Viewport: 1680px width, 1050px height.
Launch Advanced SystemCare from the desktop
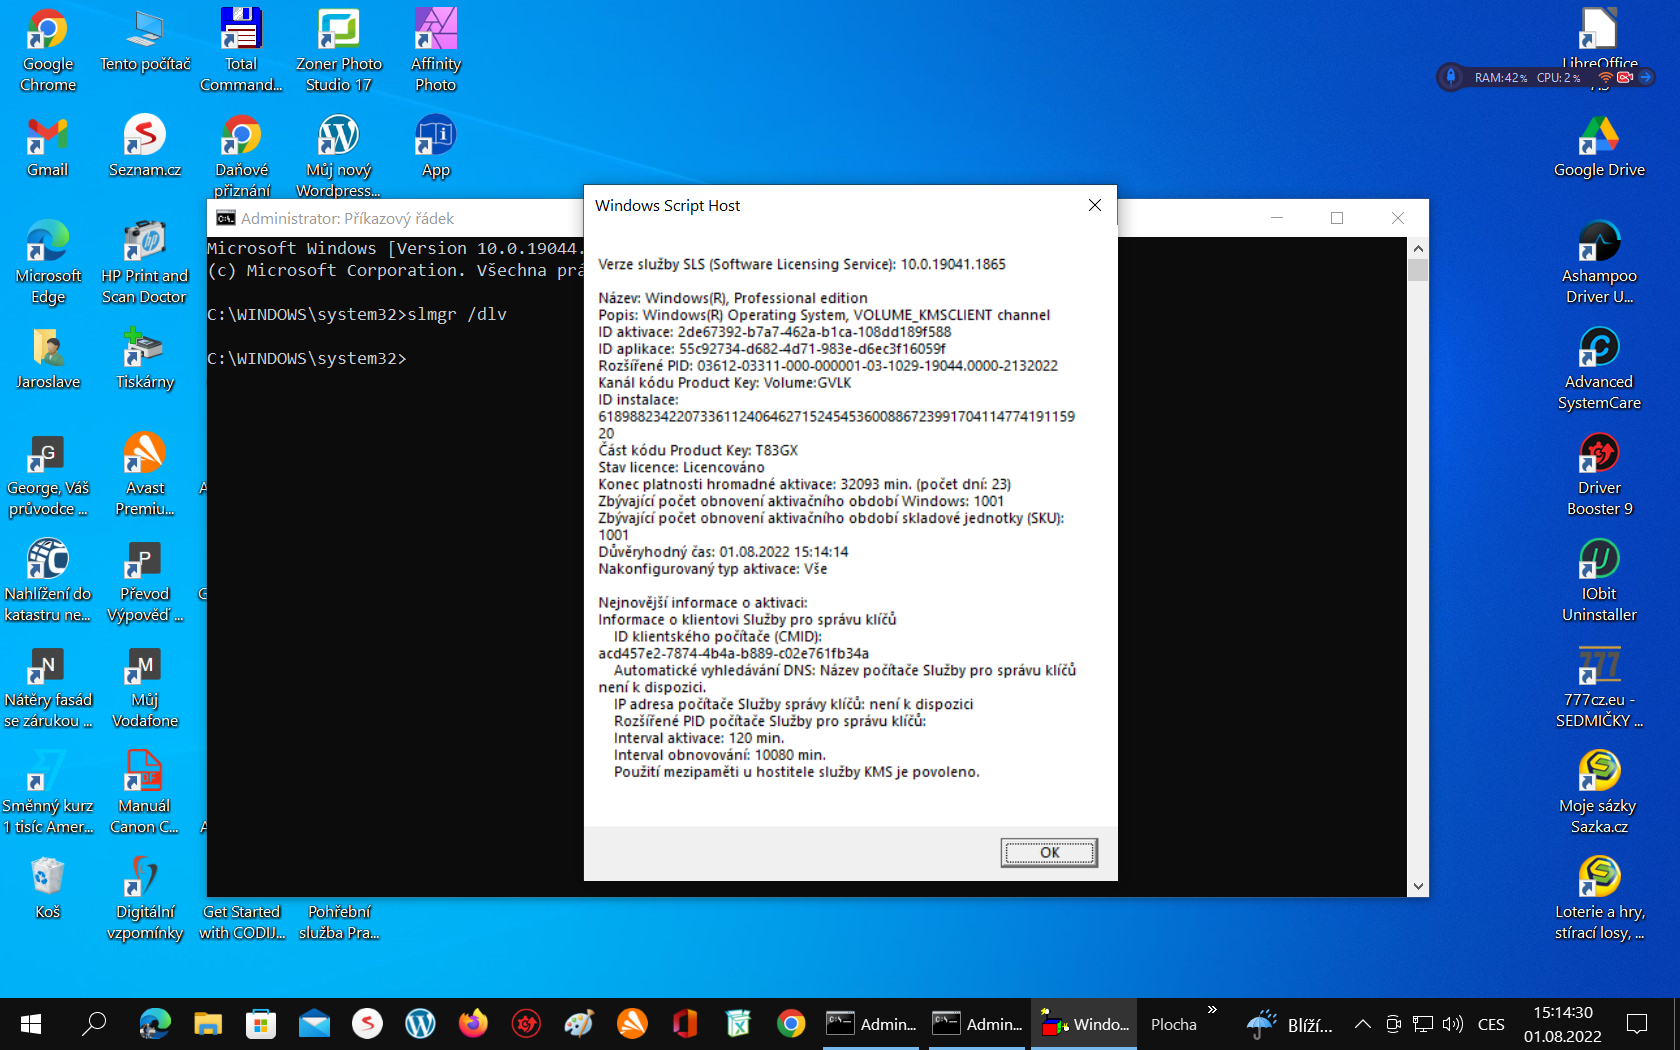tap(1599, 368)
